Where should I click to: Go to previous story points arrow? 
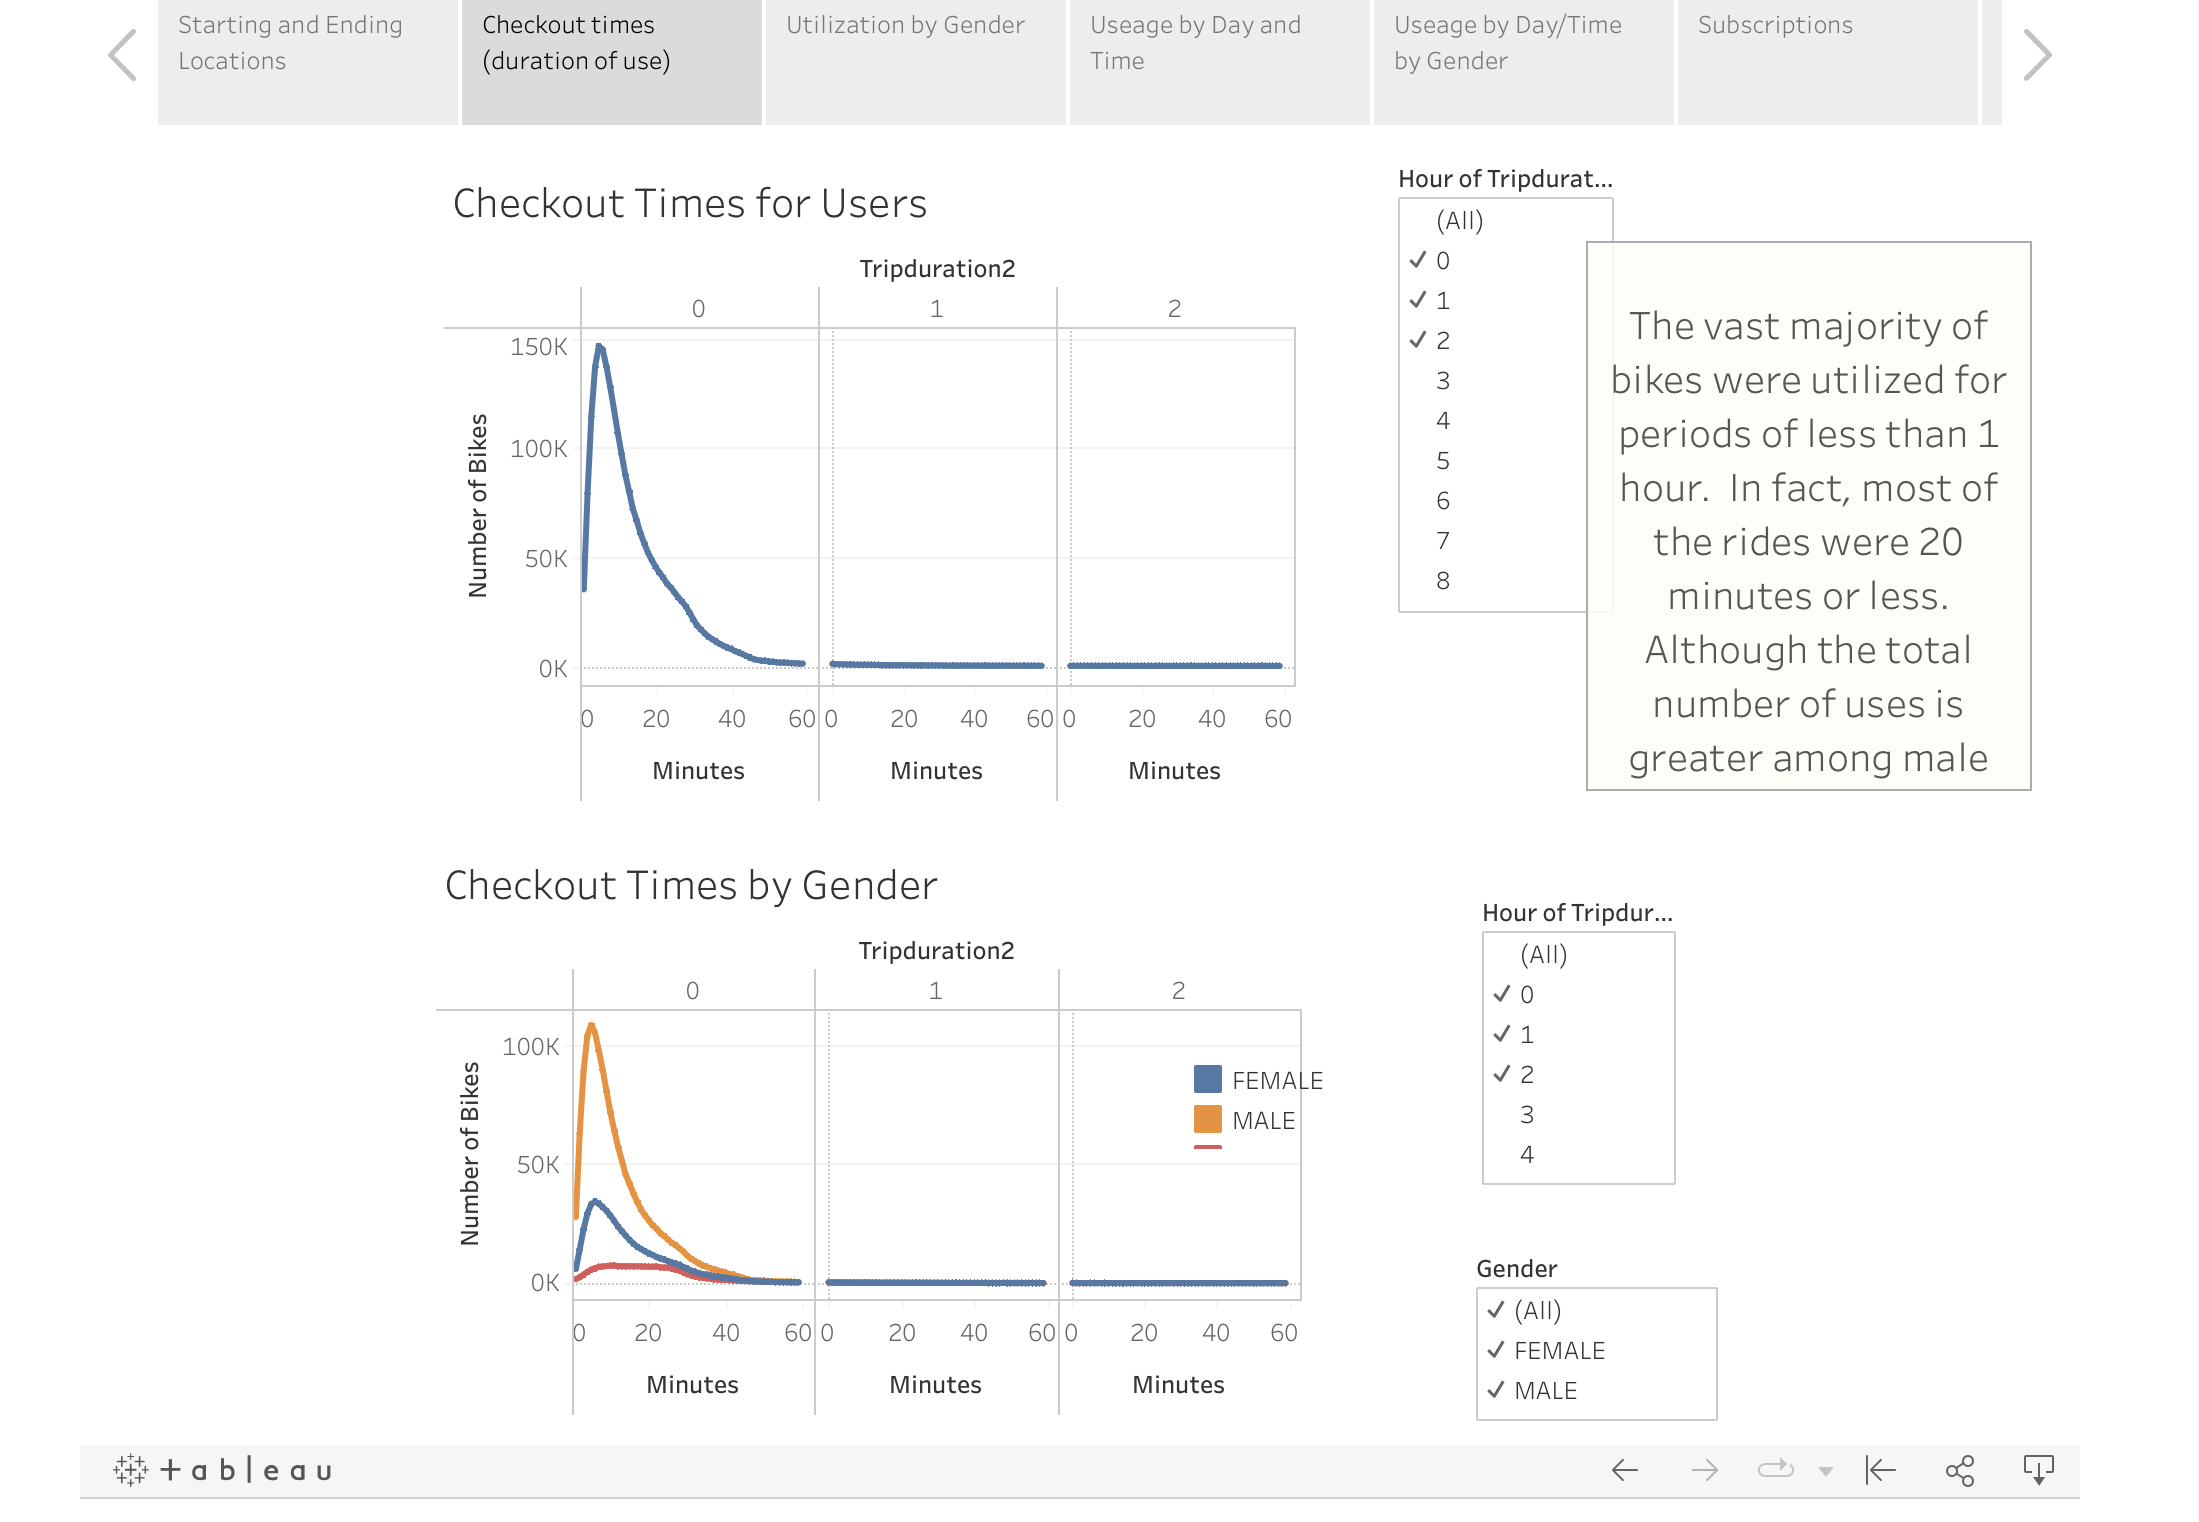[x=123, y=55]
